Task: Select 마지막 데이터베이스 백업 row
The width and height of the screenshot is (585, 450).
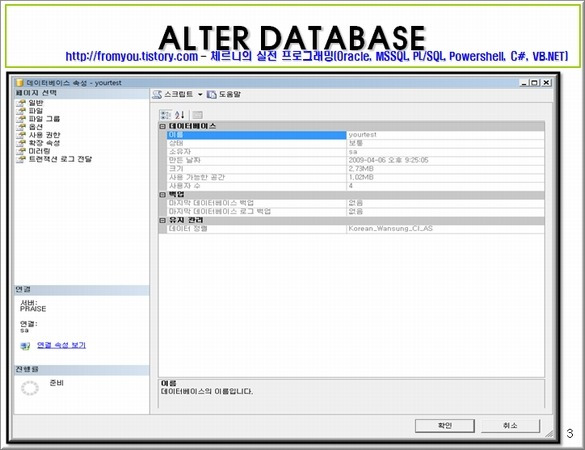Action: click(x=355, y=203)
